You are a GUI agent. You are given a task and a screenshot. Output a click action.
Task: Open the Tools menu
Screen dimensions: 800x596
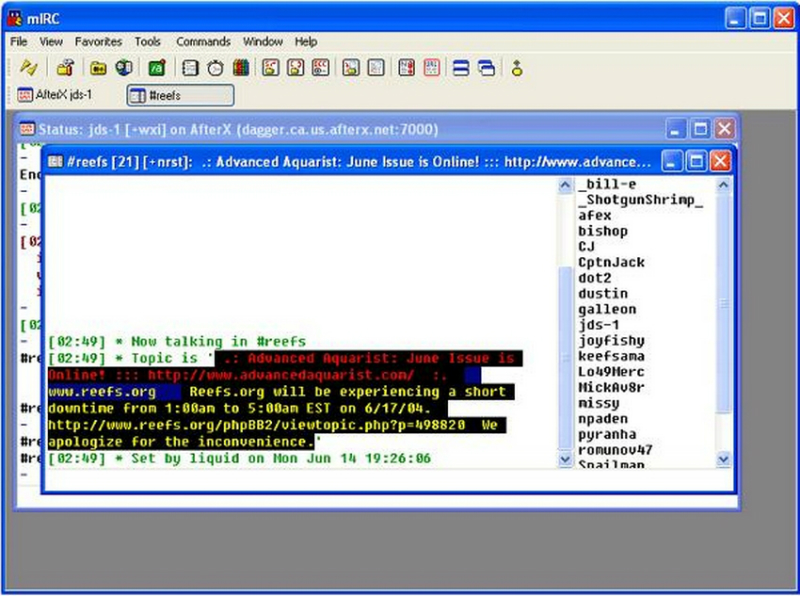(x=148, y=42)
